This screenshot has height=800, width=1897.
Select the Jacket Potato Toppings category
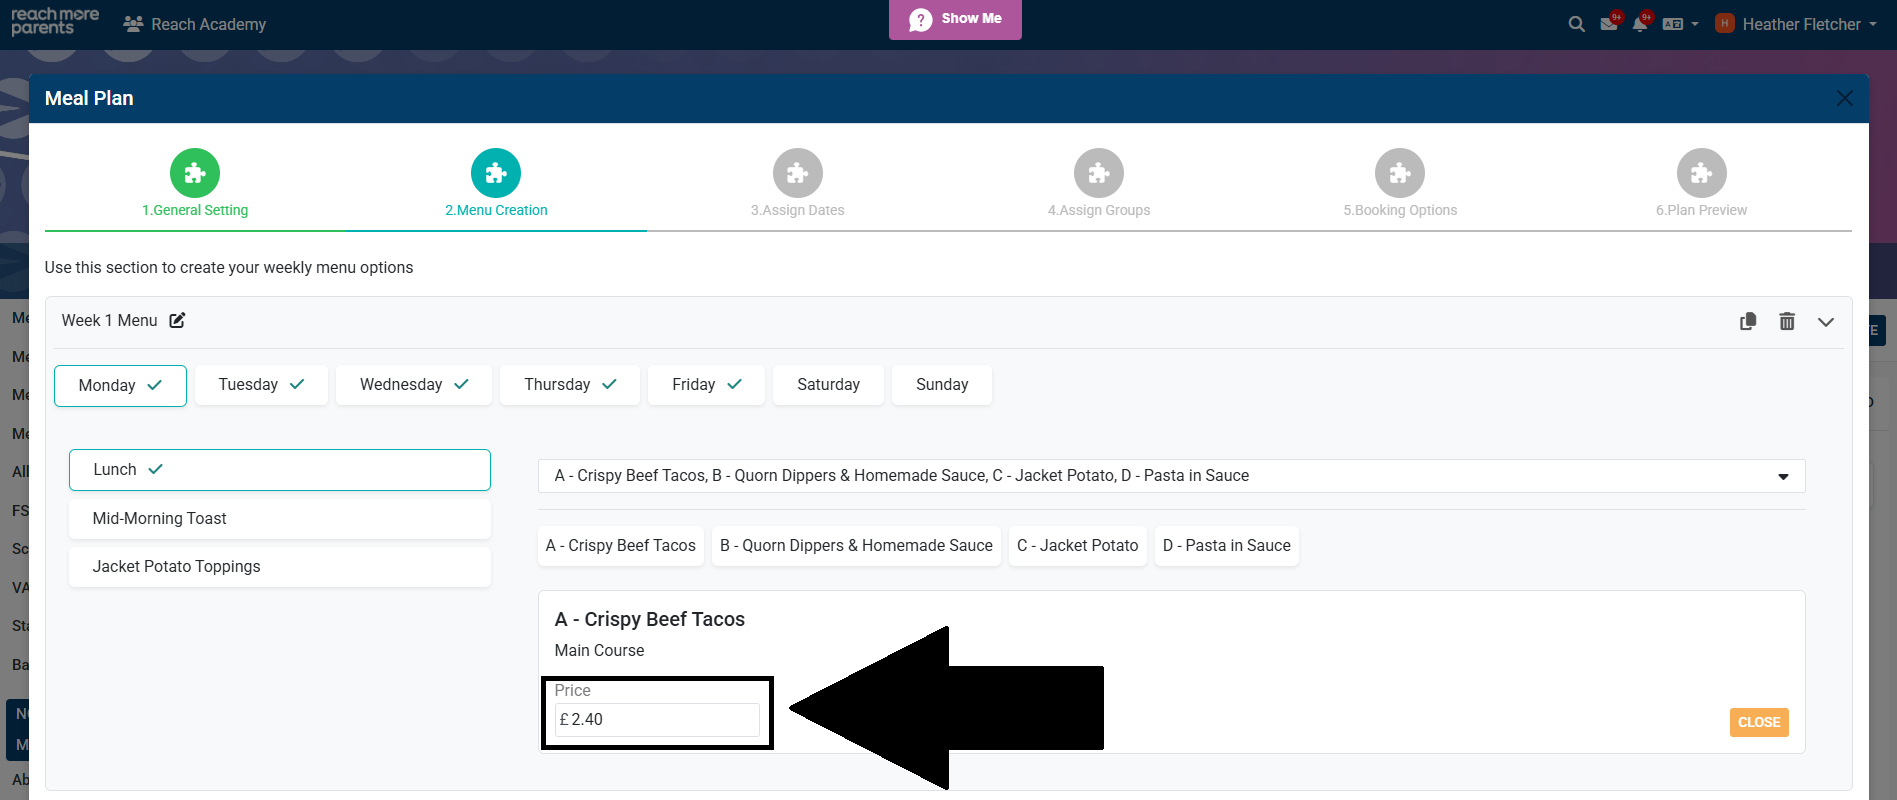tap(279, 566)
